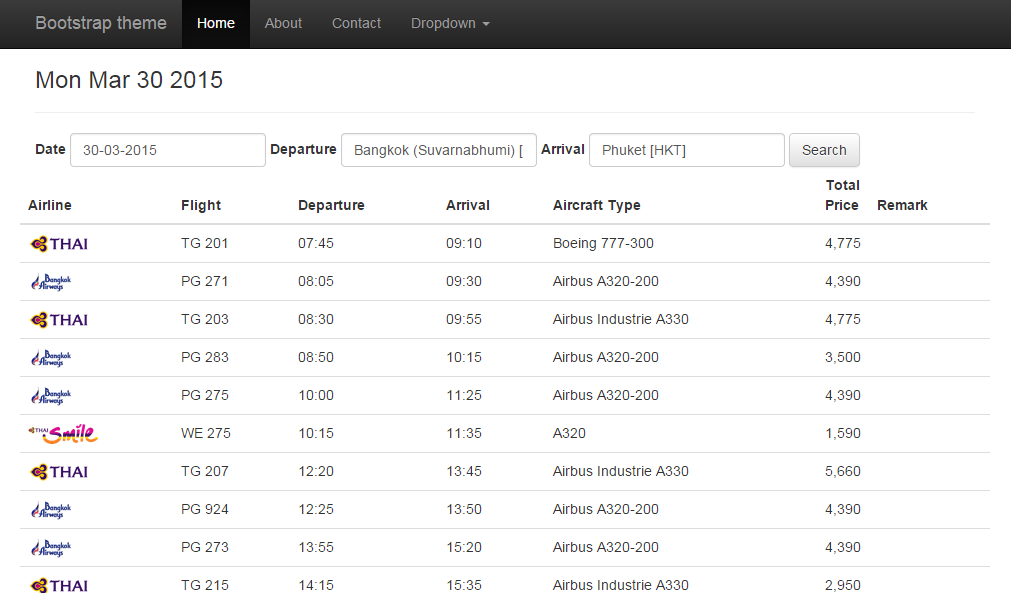Click the price 4,775 for TG 201
1011x593 pixels.
click(843, 243)
